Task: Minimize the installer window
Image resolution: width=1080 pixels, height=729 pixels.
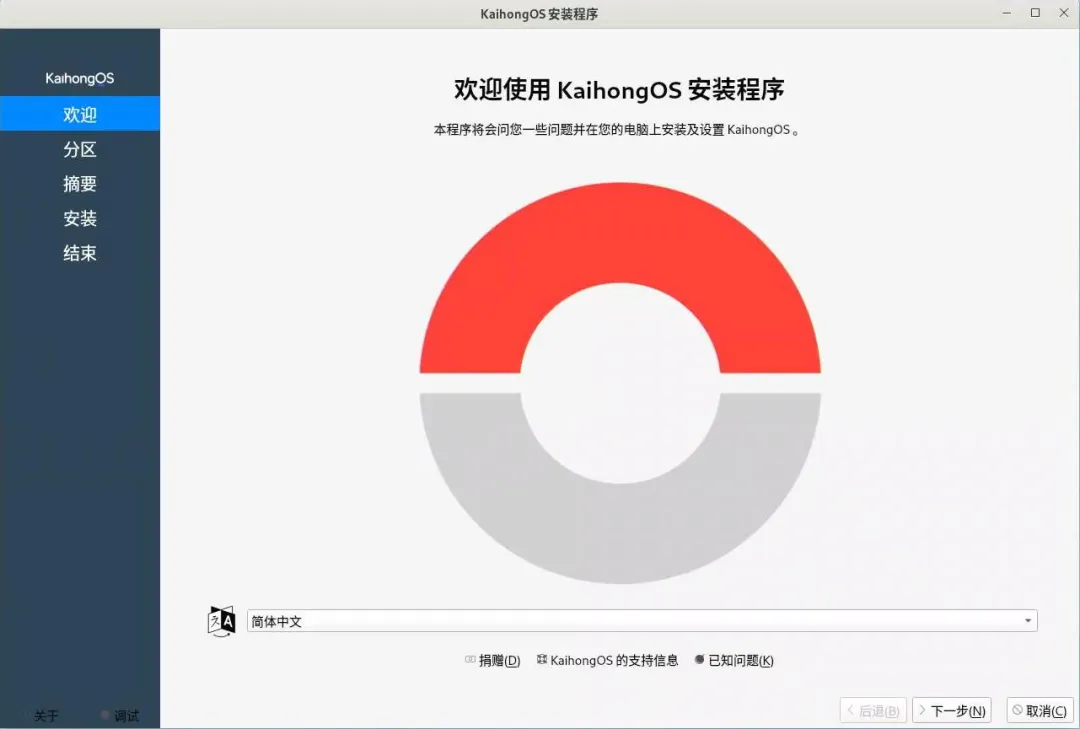Action: [1006, 13]
